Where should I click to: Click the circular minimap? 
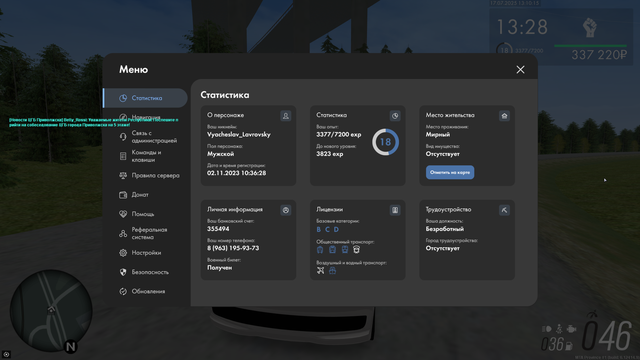click(x=51, y=310)
